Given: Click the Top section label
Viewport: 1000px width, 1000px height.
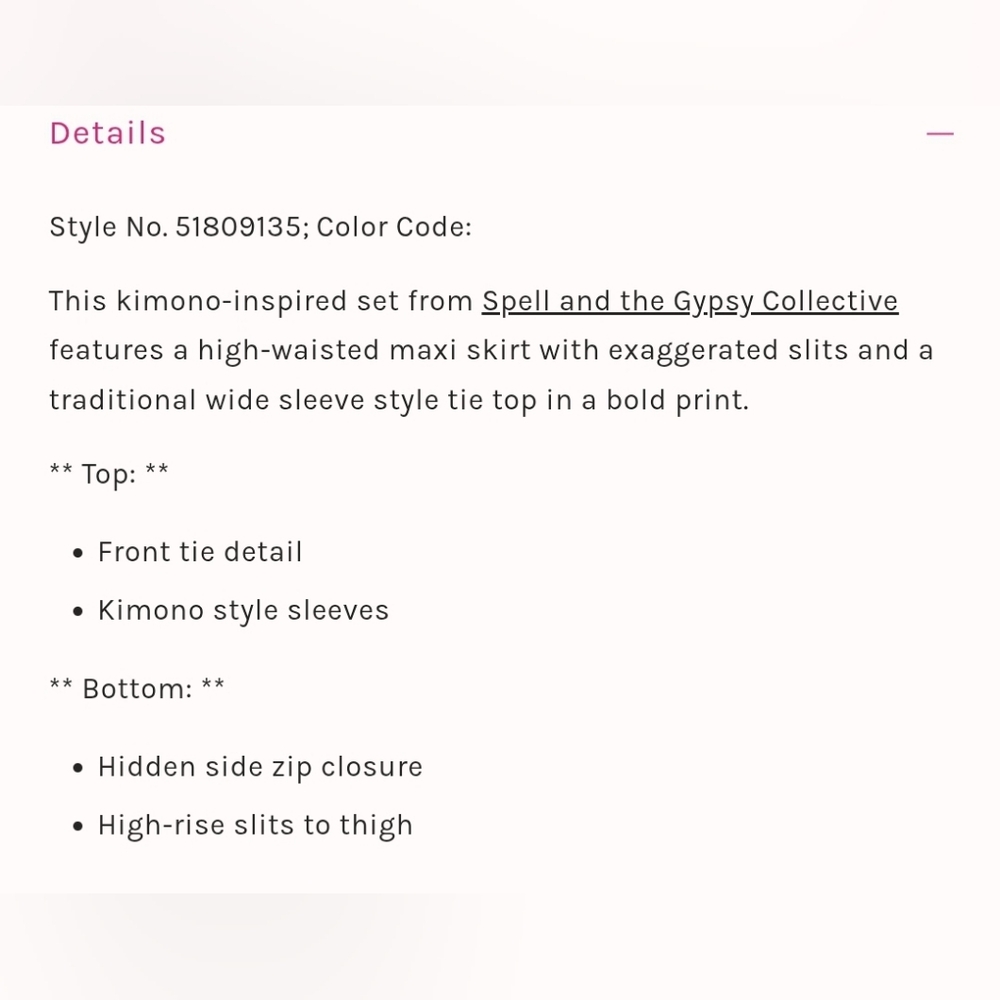Looking at the screenshot, I should pos(109,474).
